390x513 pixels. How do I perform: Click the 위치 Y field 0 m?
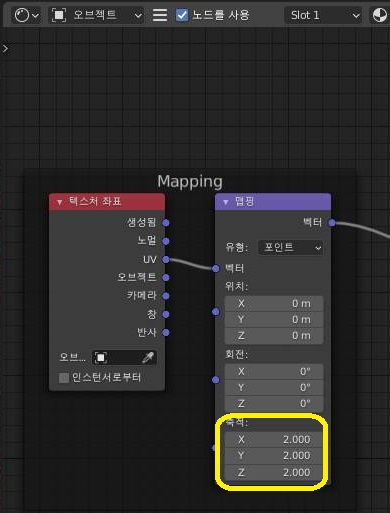274,320
